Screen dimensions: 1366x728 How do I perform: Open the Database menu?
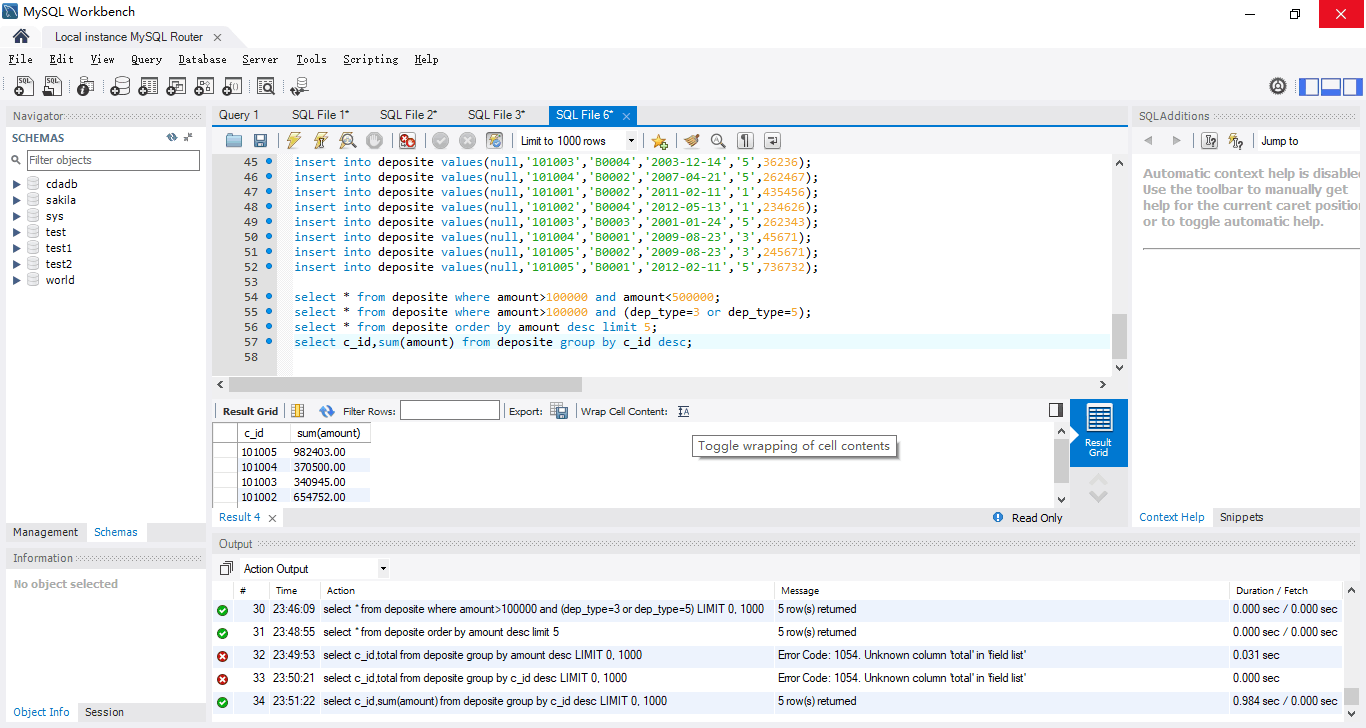pyautogui.click(x=202, y=60)
